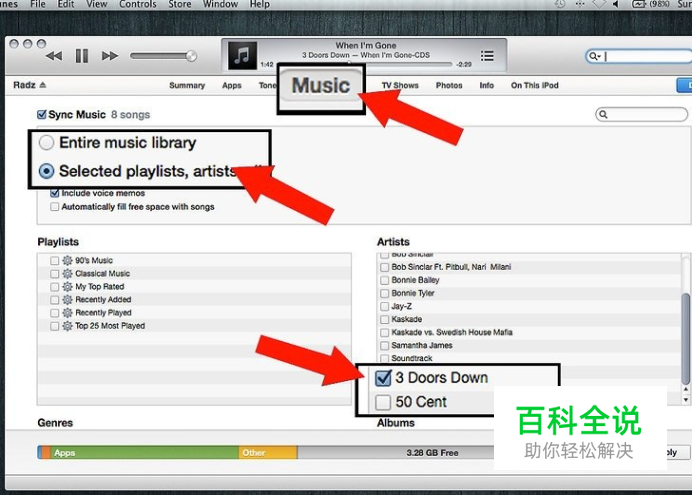Check the My Top Rated playlist
Screen dimensions: 692x495
[x=54, y=287]
